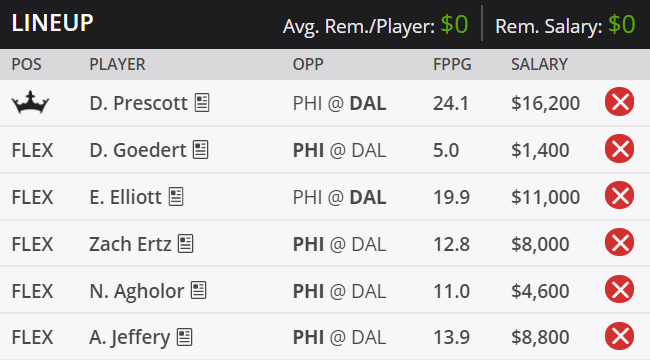Remove D. Prescott from the lineup
This screenshot has height=360, width=650.
619,102
